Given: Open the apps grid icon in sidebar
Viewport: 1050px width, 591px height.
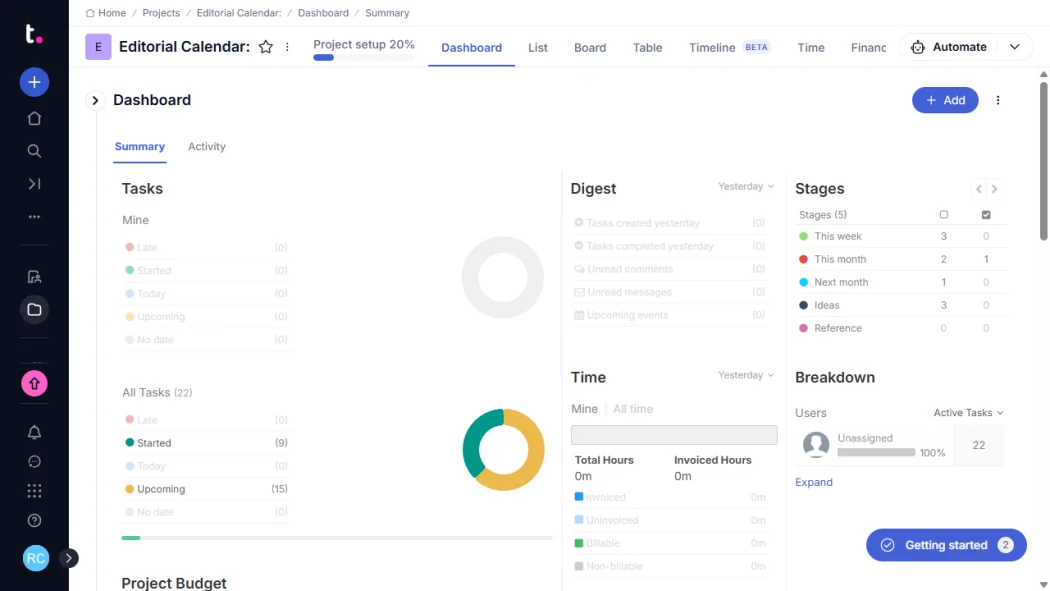Looking at the screenshot, I should click(34, 491).
